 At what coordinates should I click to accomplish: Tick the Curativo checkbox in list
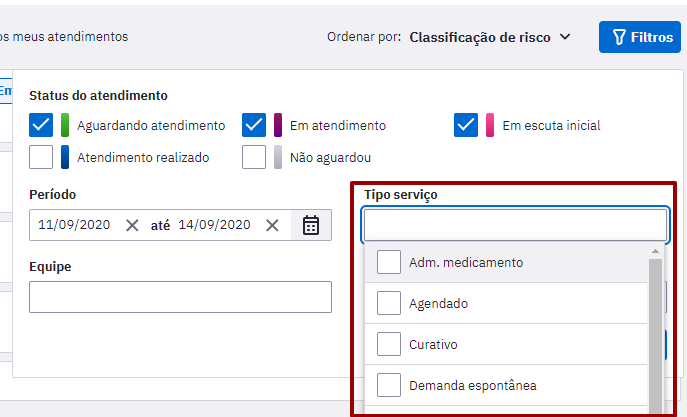pos(389,344)
